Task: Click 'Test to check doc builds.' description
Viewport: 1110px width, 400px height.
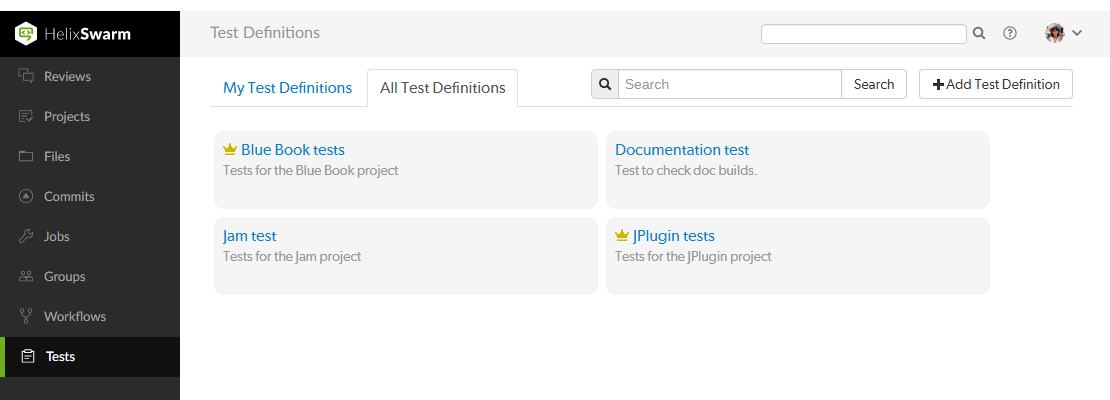Action: (686, 171)
